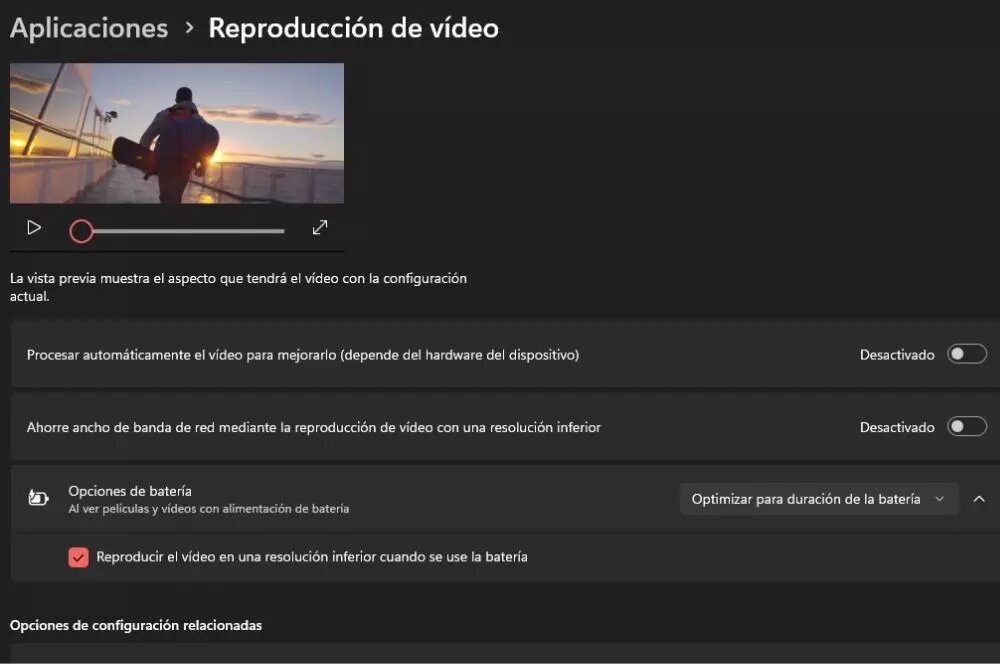Open the Optimizar para duración de la batería dropdown
1000x664 pixels.
[819, 499]
